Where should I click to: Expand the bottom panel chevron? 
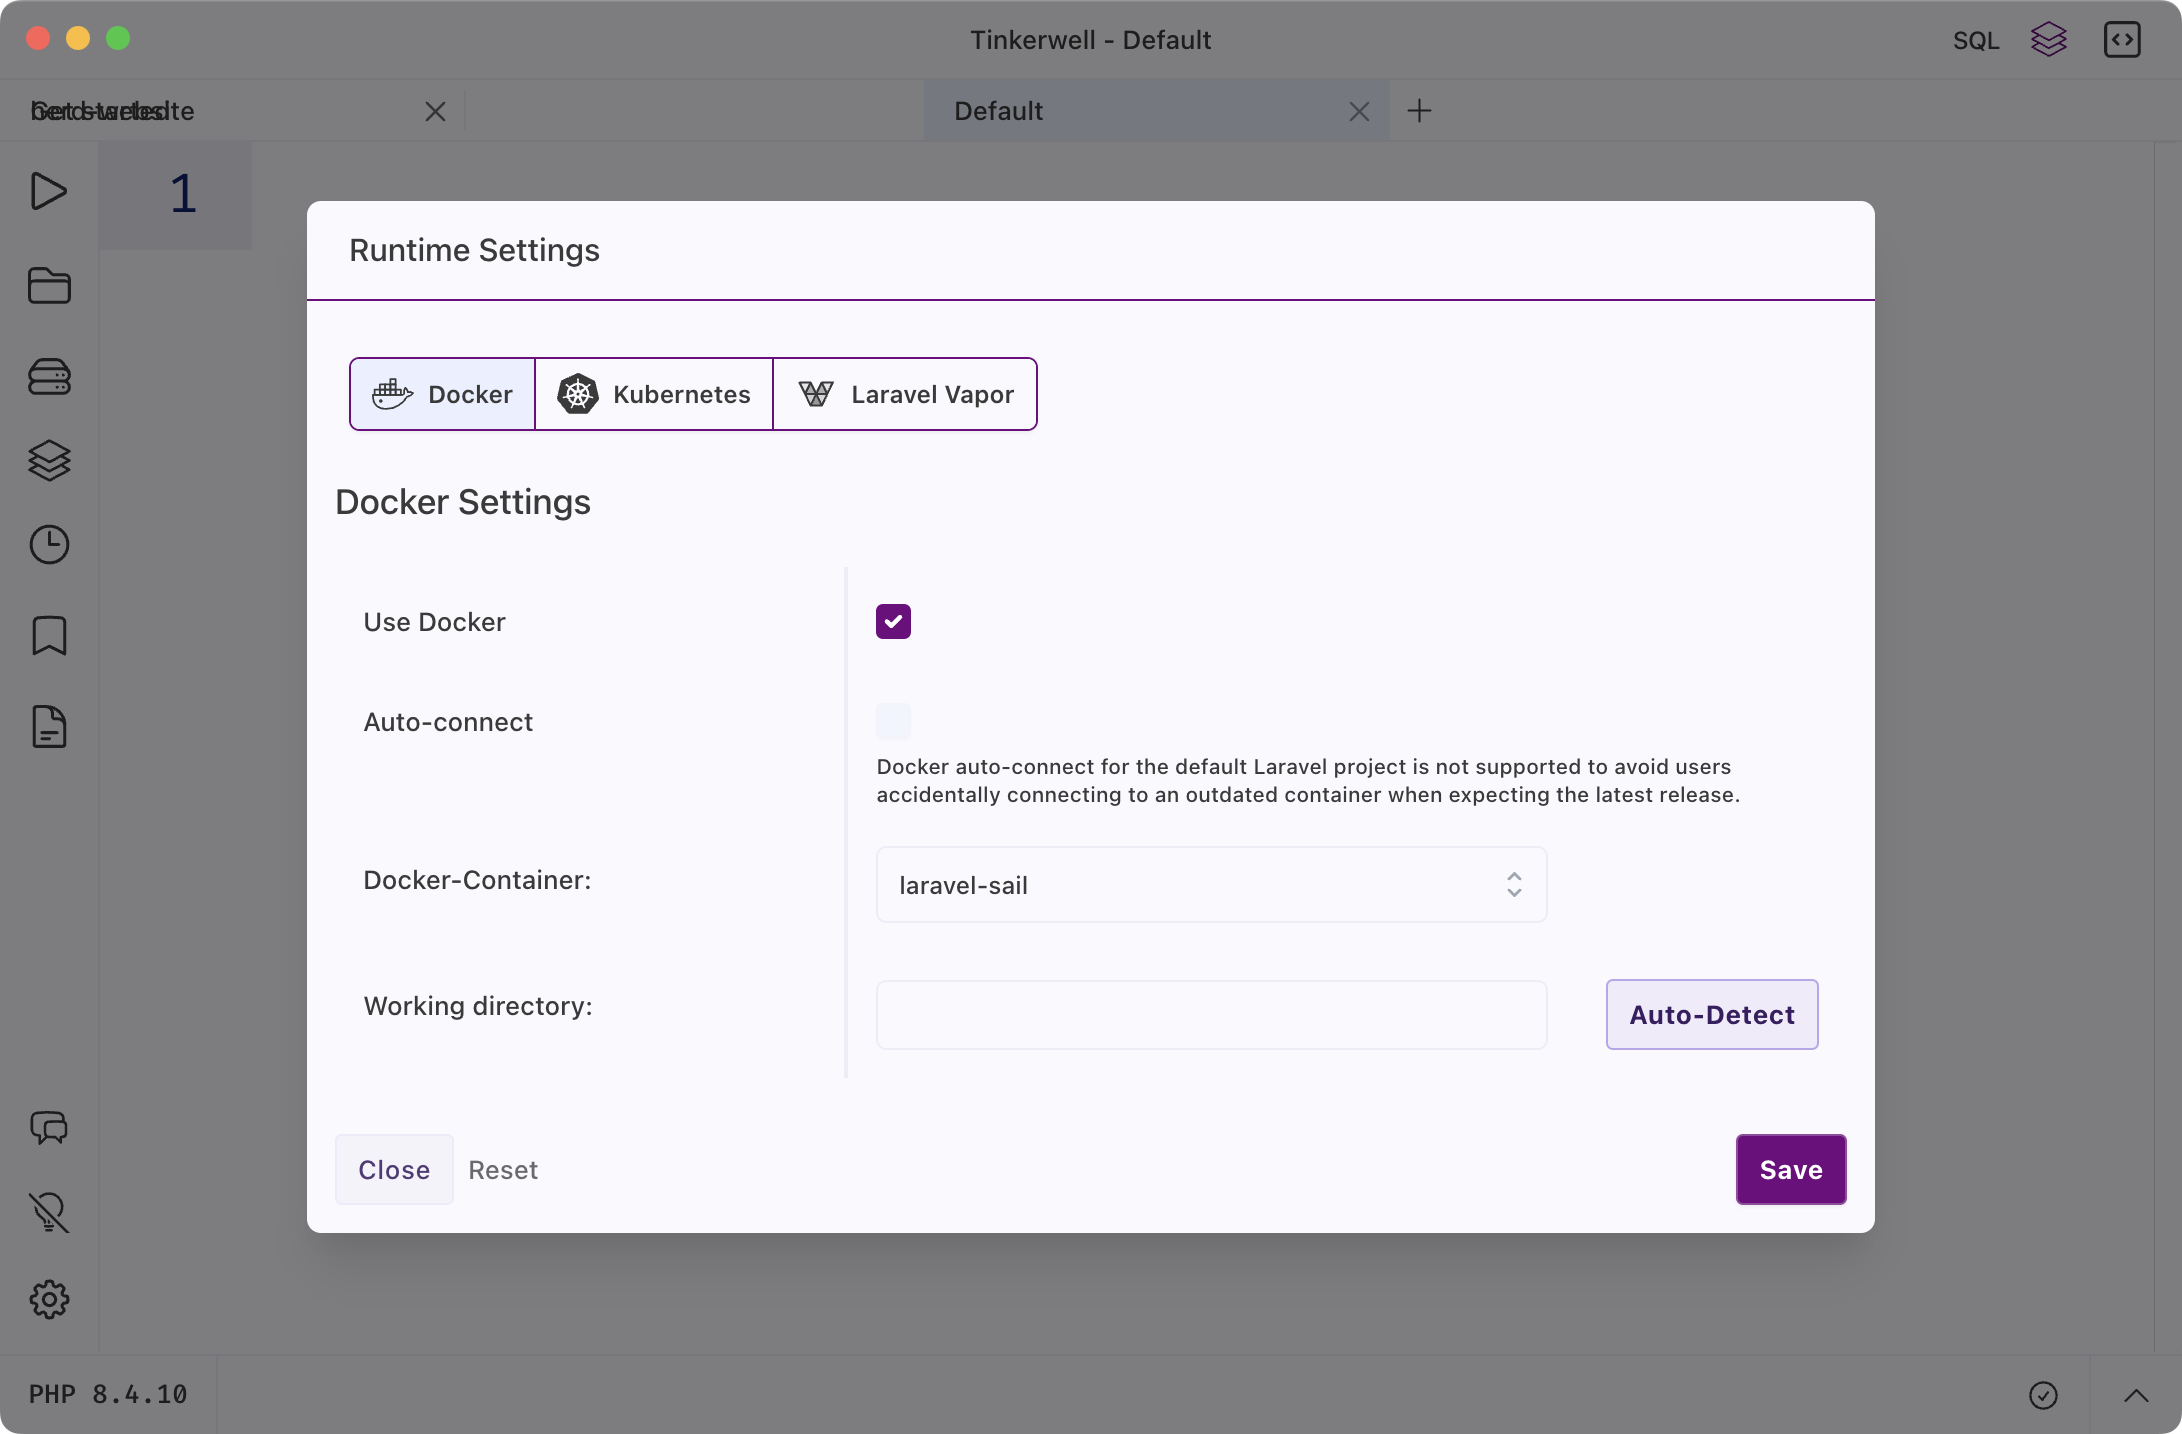click(2136, 1396)
